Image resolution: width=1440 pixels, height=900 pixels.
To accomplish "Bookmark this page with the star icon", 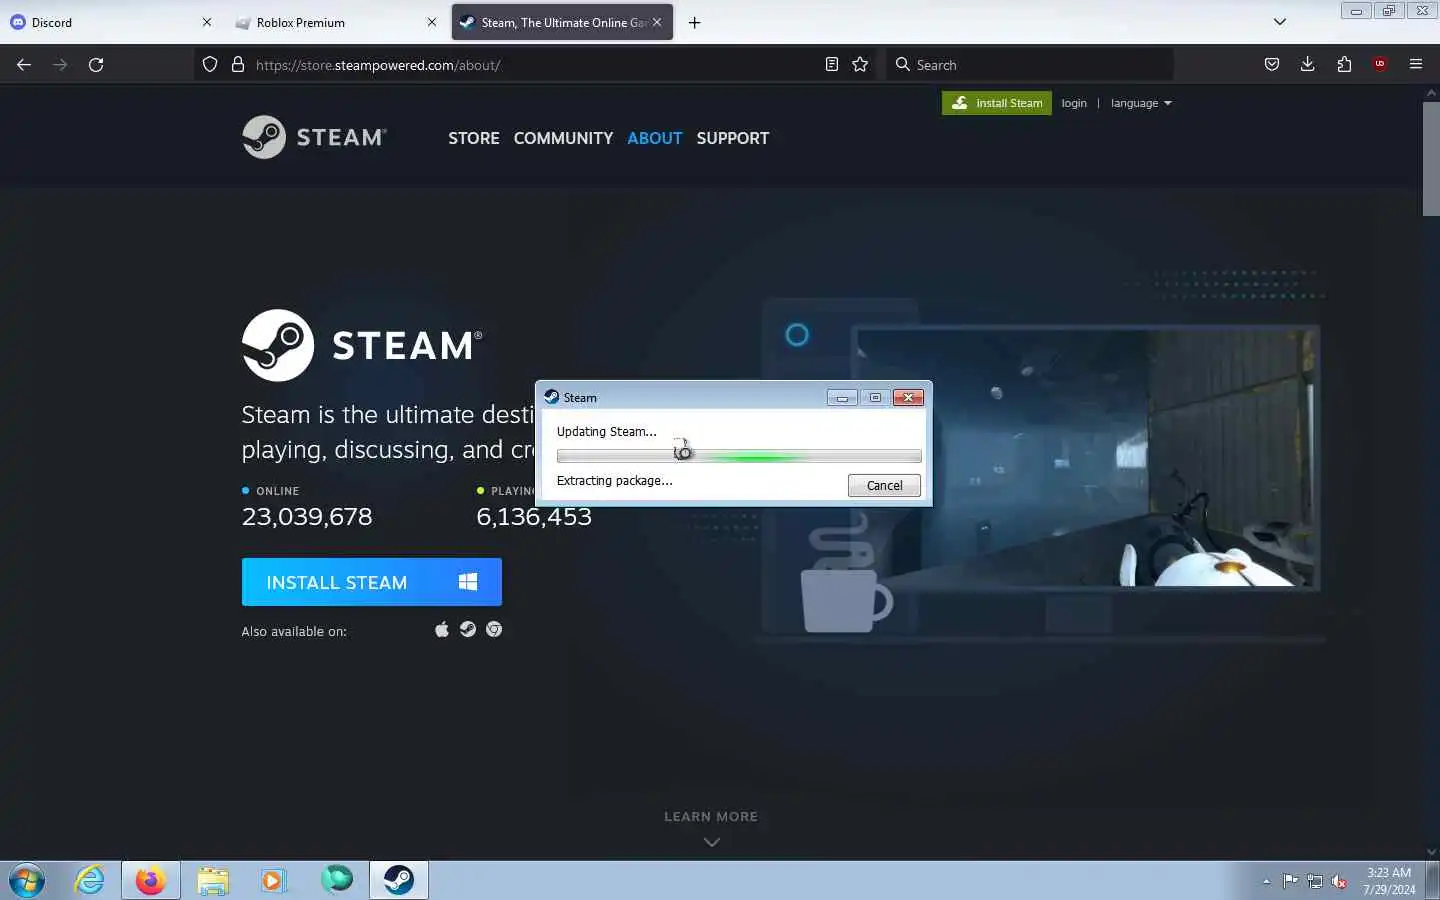I will click(860, 64).
